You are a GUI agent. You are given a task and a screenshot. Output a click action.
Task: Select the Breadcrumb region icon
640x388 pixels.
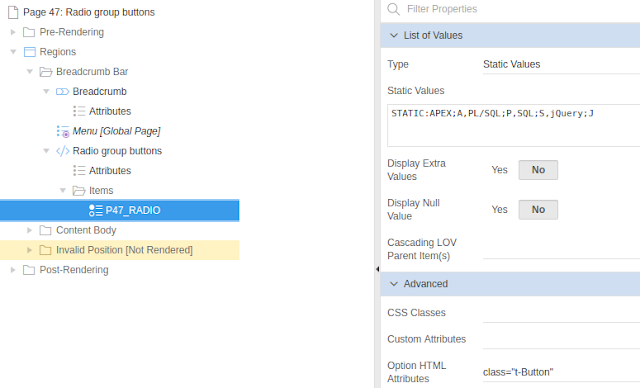62,91
